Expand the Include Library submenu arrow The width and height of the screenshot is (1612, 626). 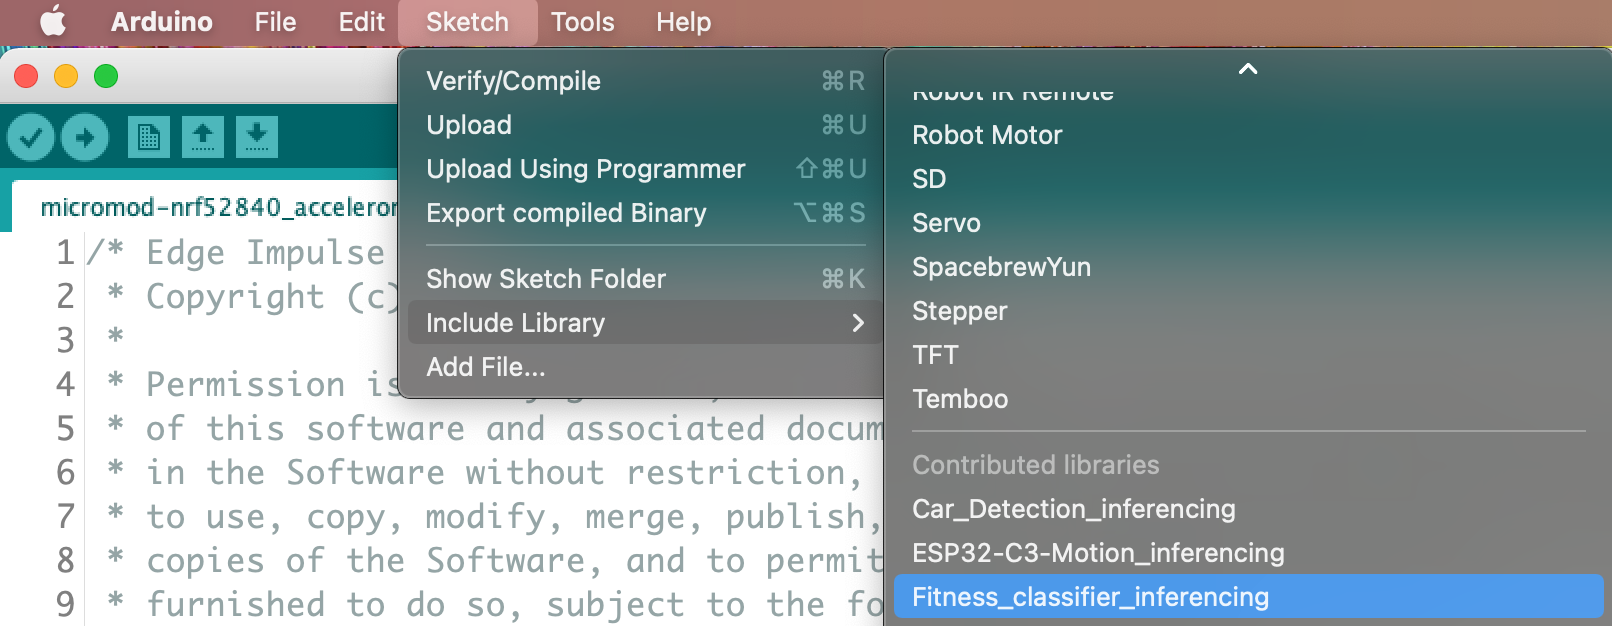[857, 323]
